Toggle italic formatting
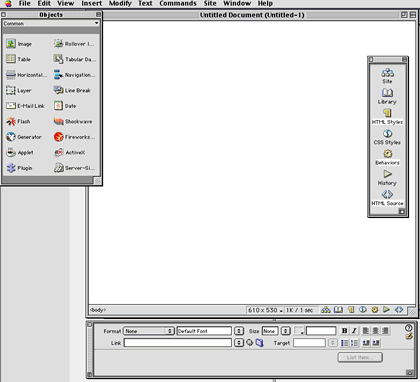This screenshot has width=420, height=382. coord(354,331)
